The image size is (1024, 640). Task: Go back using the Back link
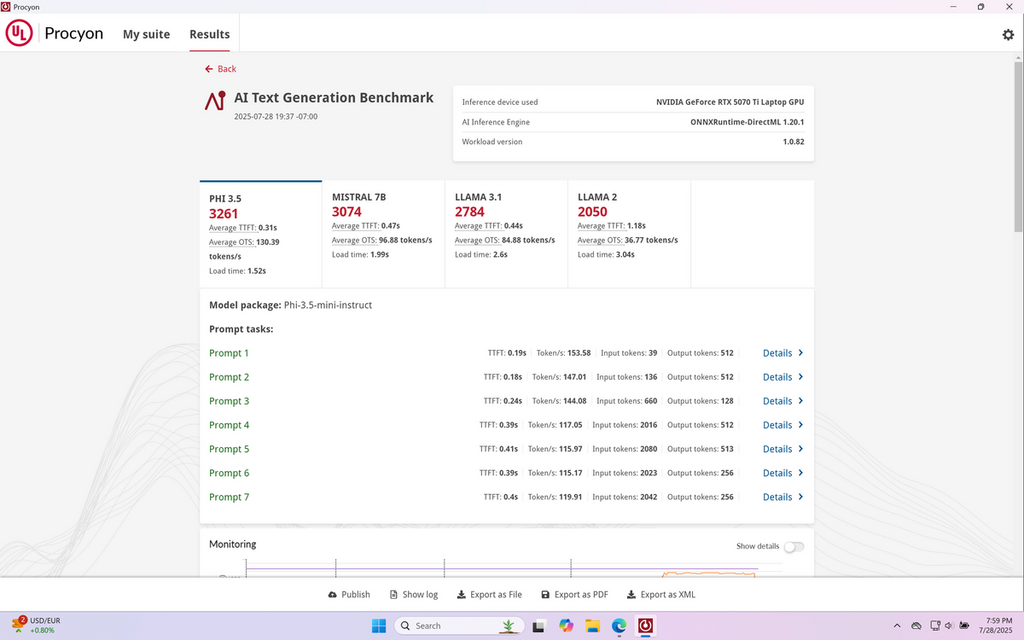pyautogui.click(x=220, y=69)
